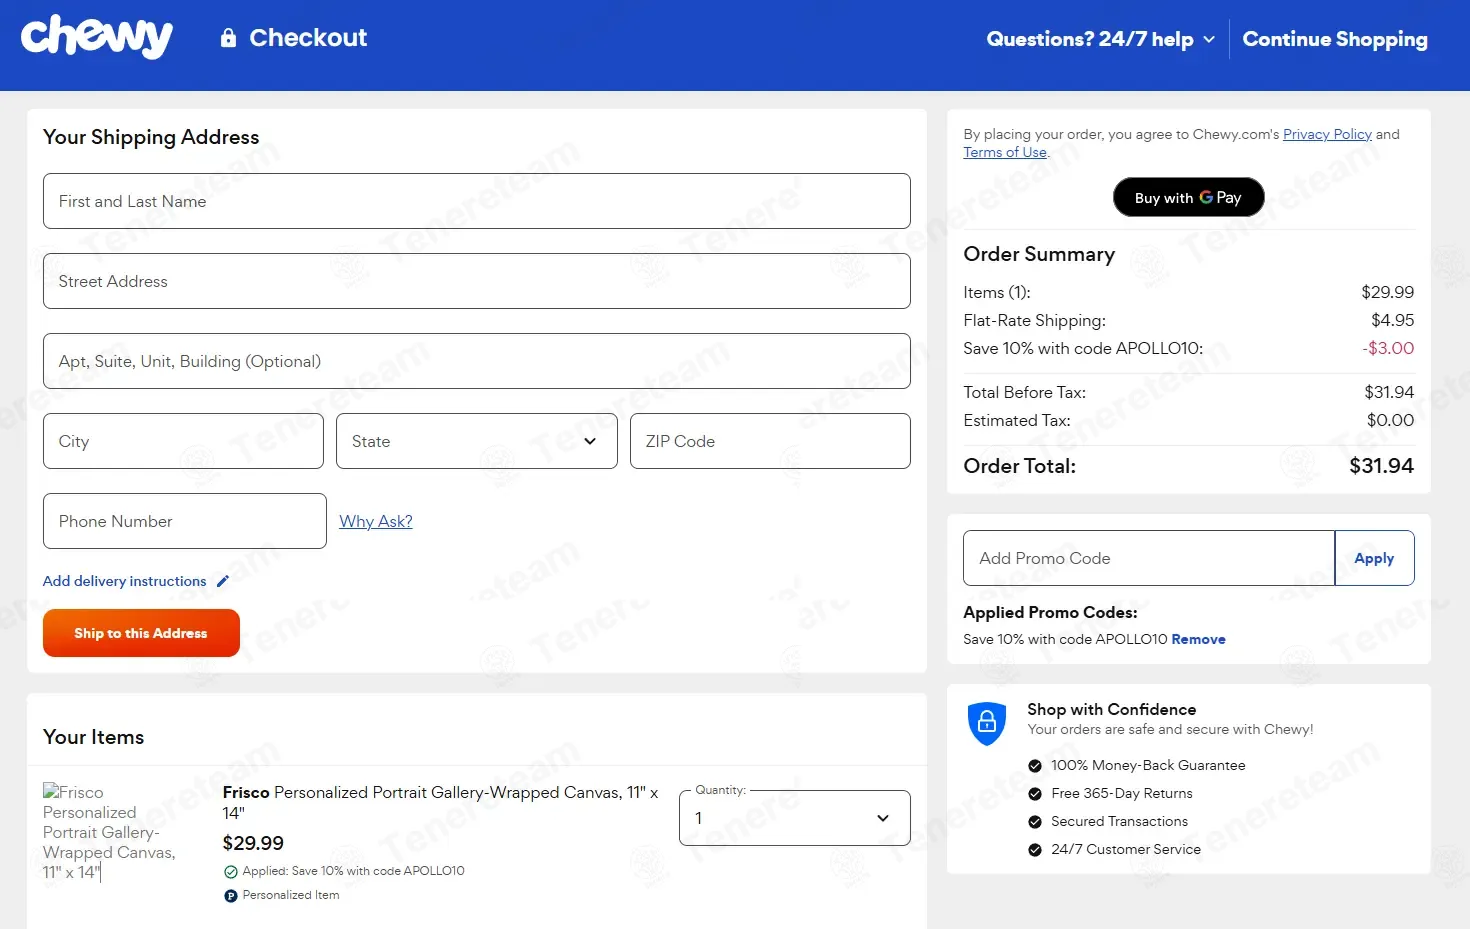Click the Applied Promo Codes label
The height and width of the screenshot is (929, 1470).
(x=1050, y=612)
